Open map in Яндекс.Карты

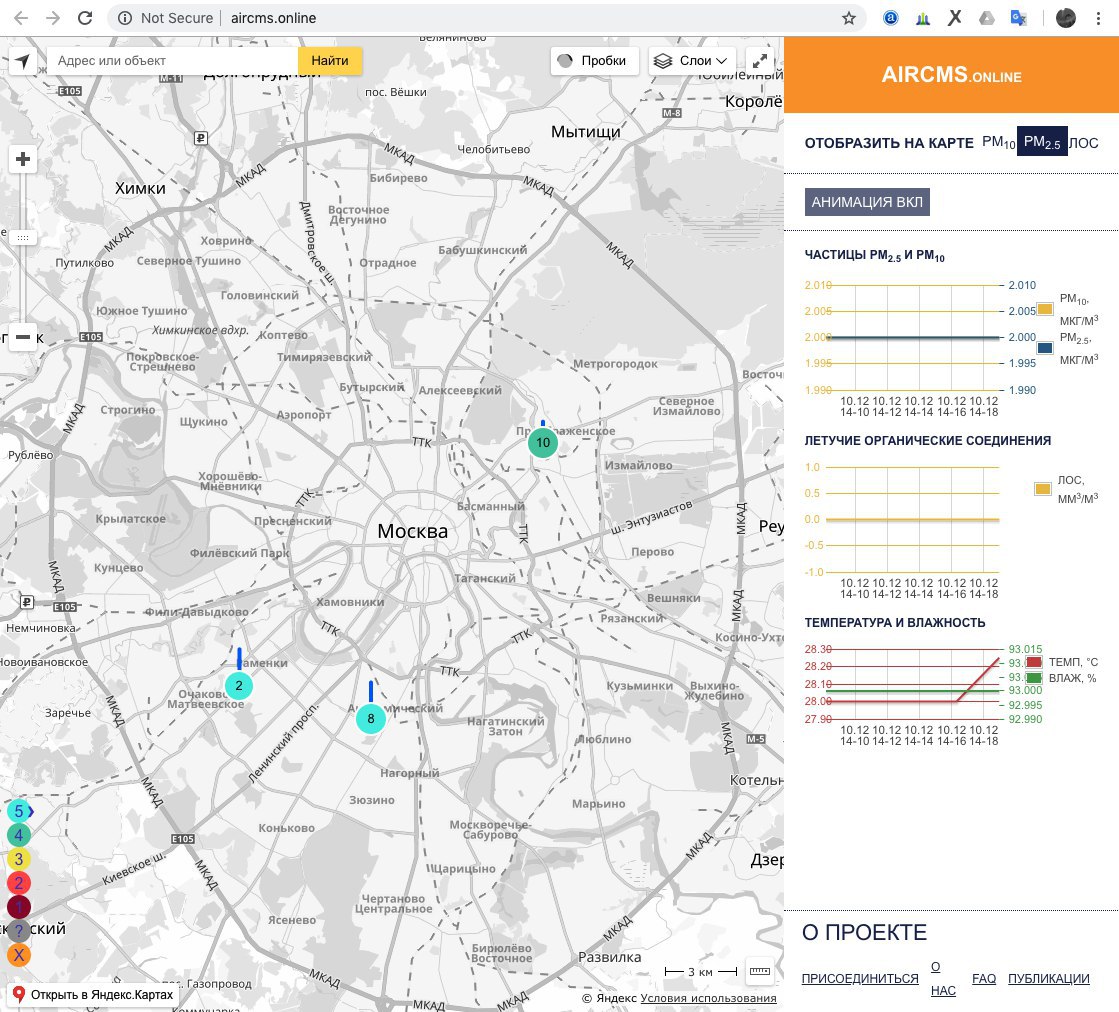click(93, 994)
